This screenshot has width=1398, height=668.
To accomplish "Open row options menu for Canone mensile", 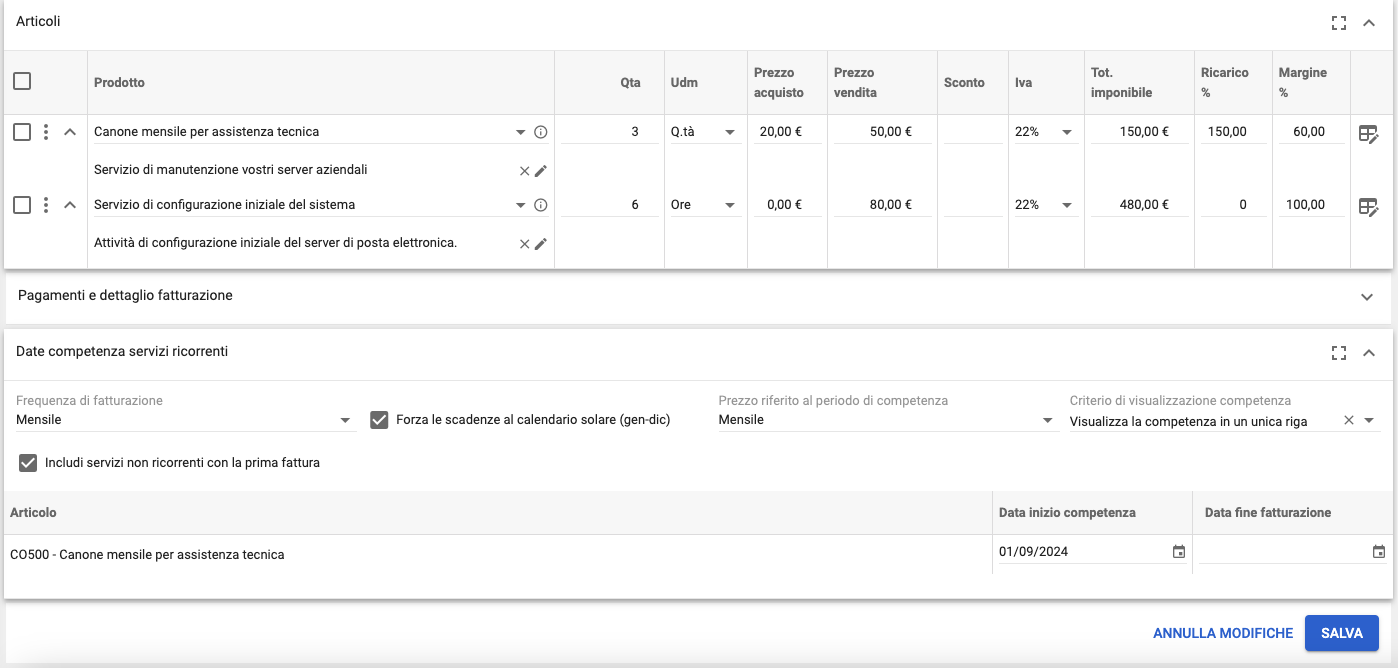I will click(x=46, y=132).
